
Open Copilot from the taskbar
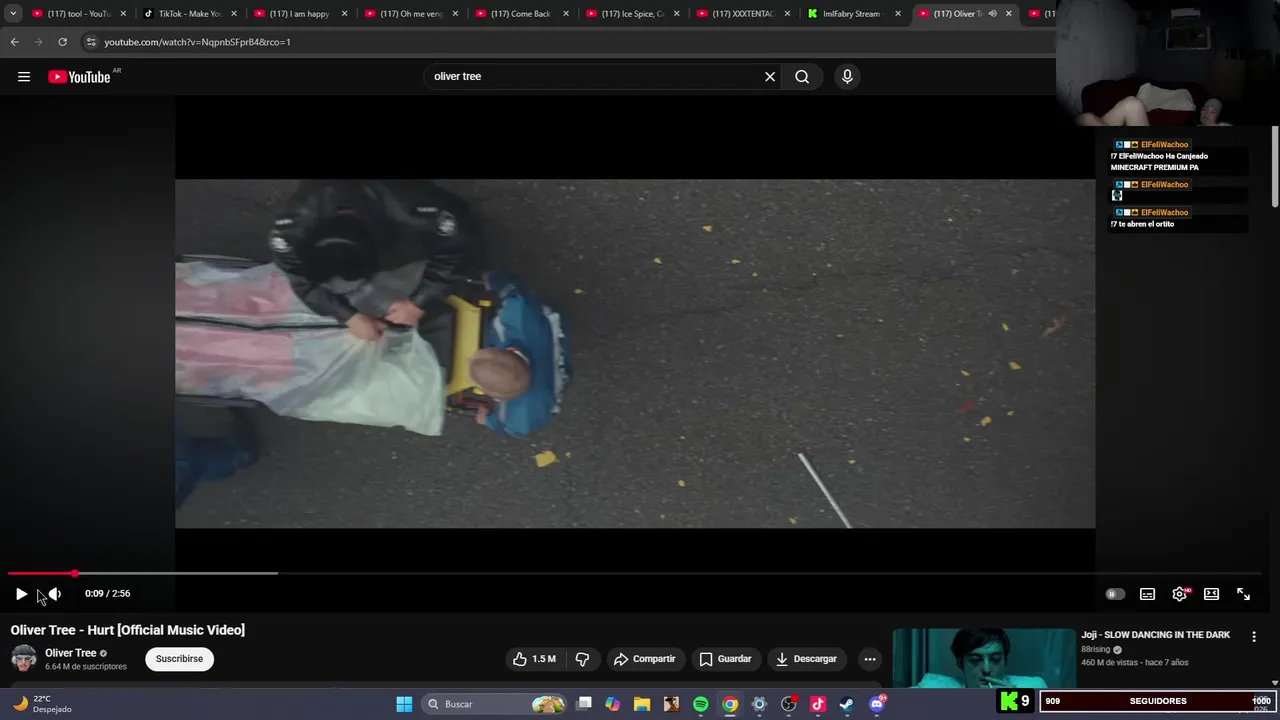coord(613,704)
